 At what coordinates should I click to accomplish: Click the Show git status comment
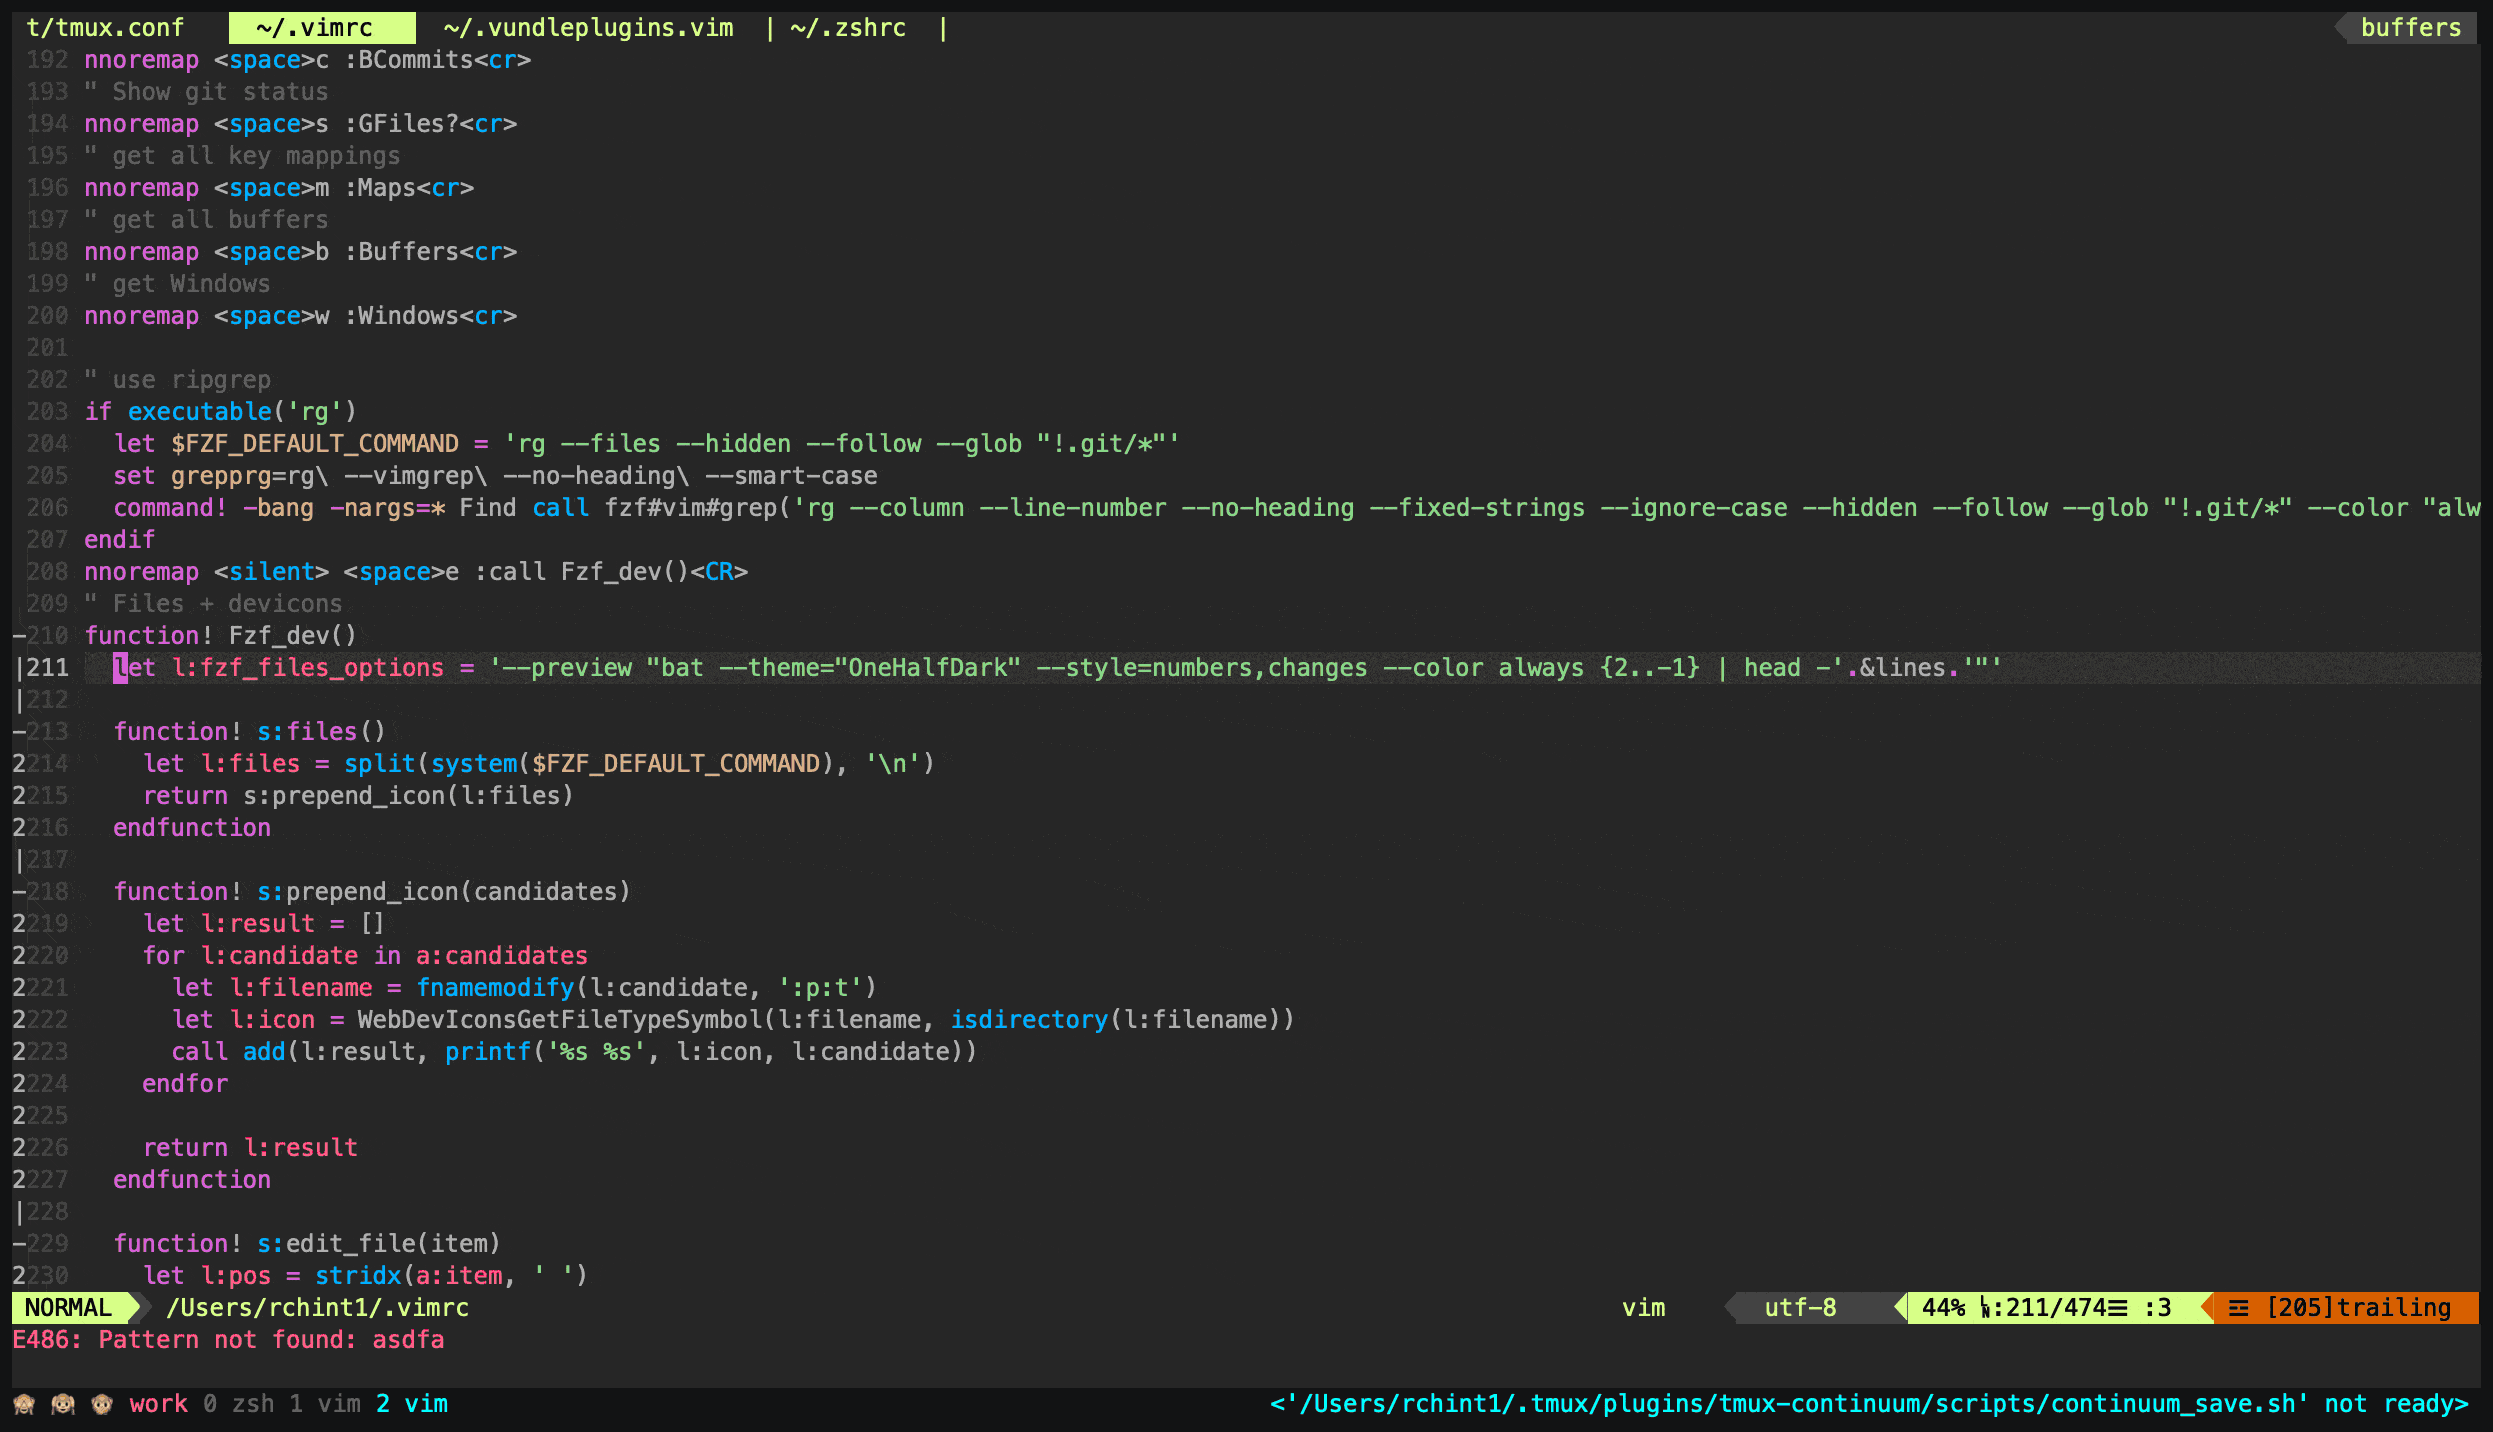pos(206,92)
